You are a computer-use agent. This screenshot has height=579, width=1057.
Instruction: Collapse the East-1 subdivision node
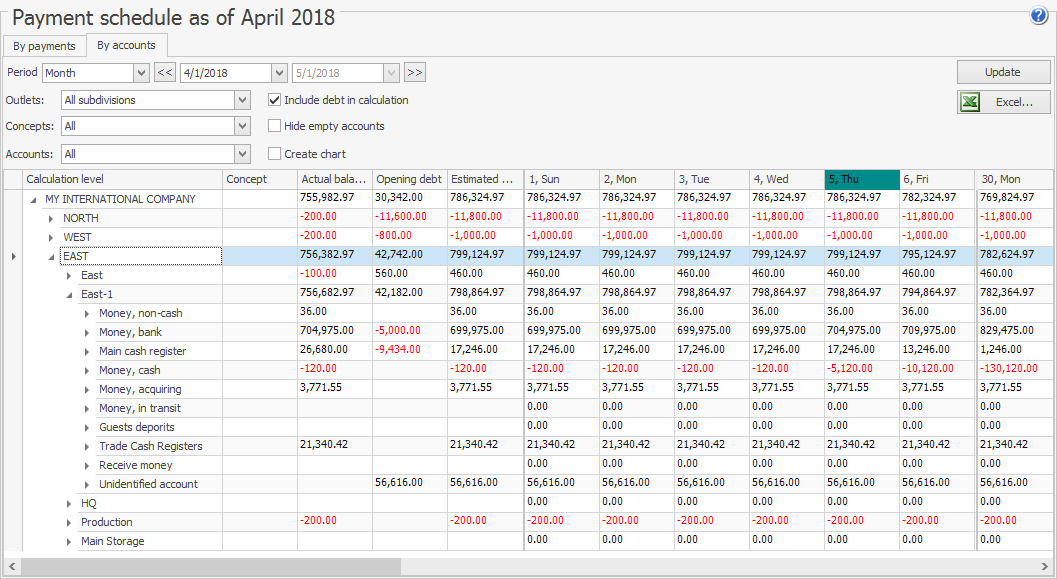(69, 294)
